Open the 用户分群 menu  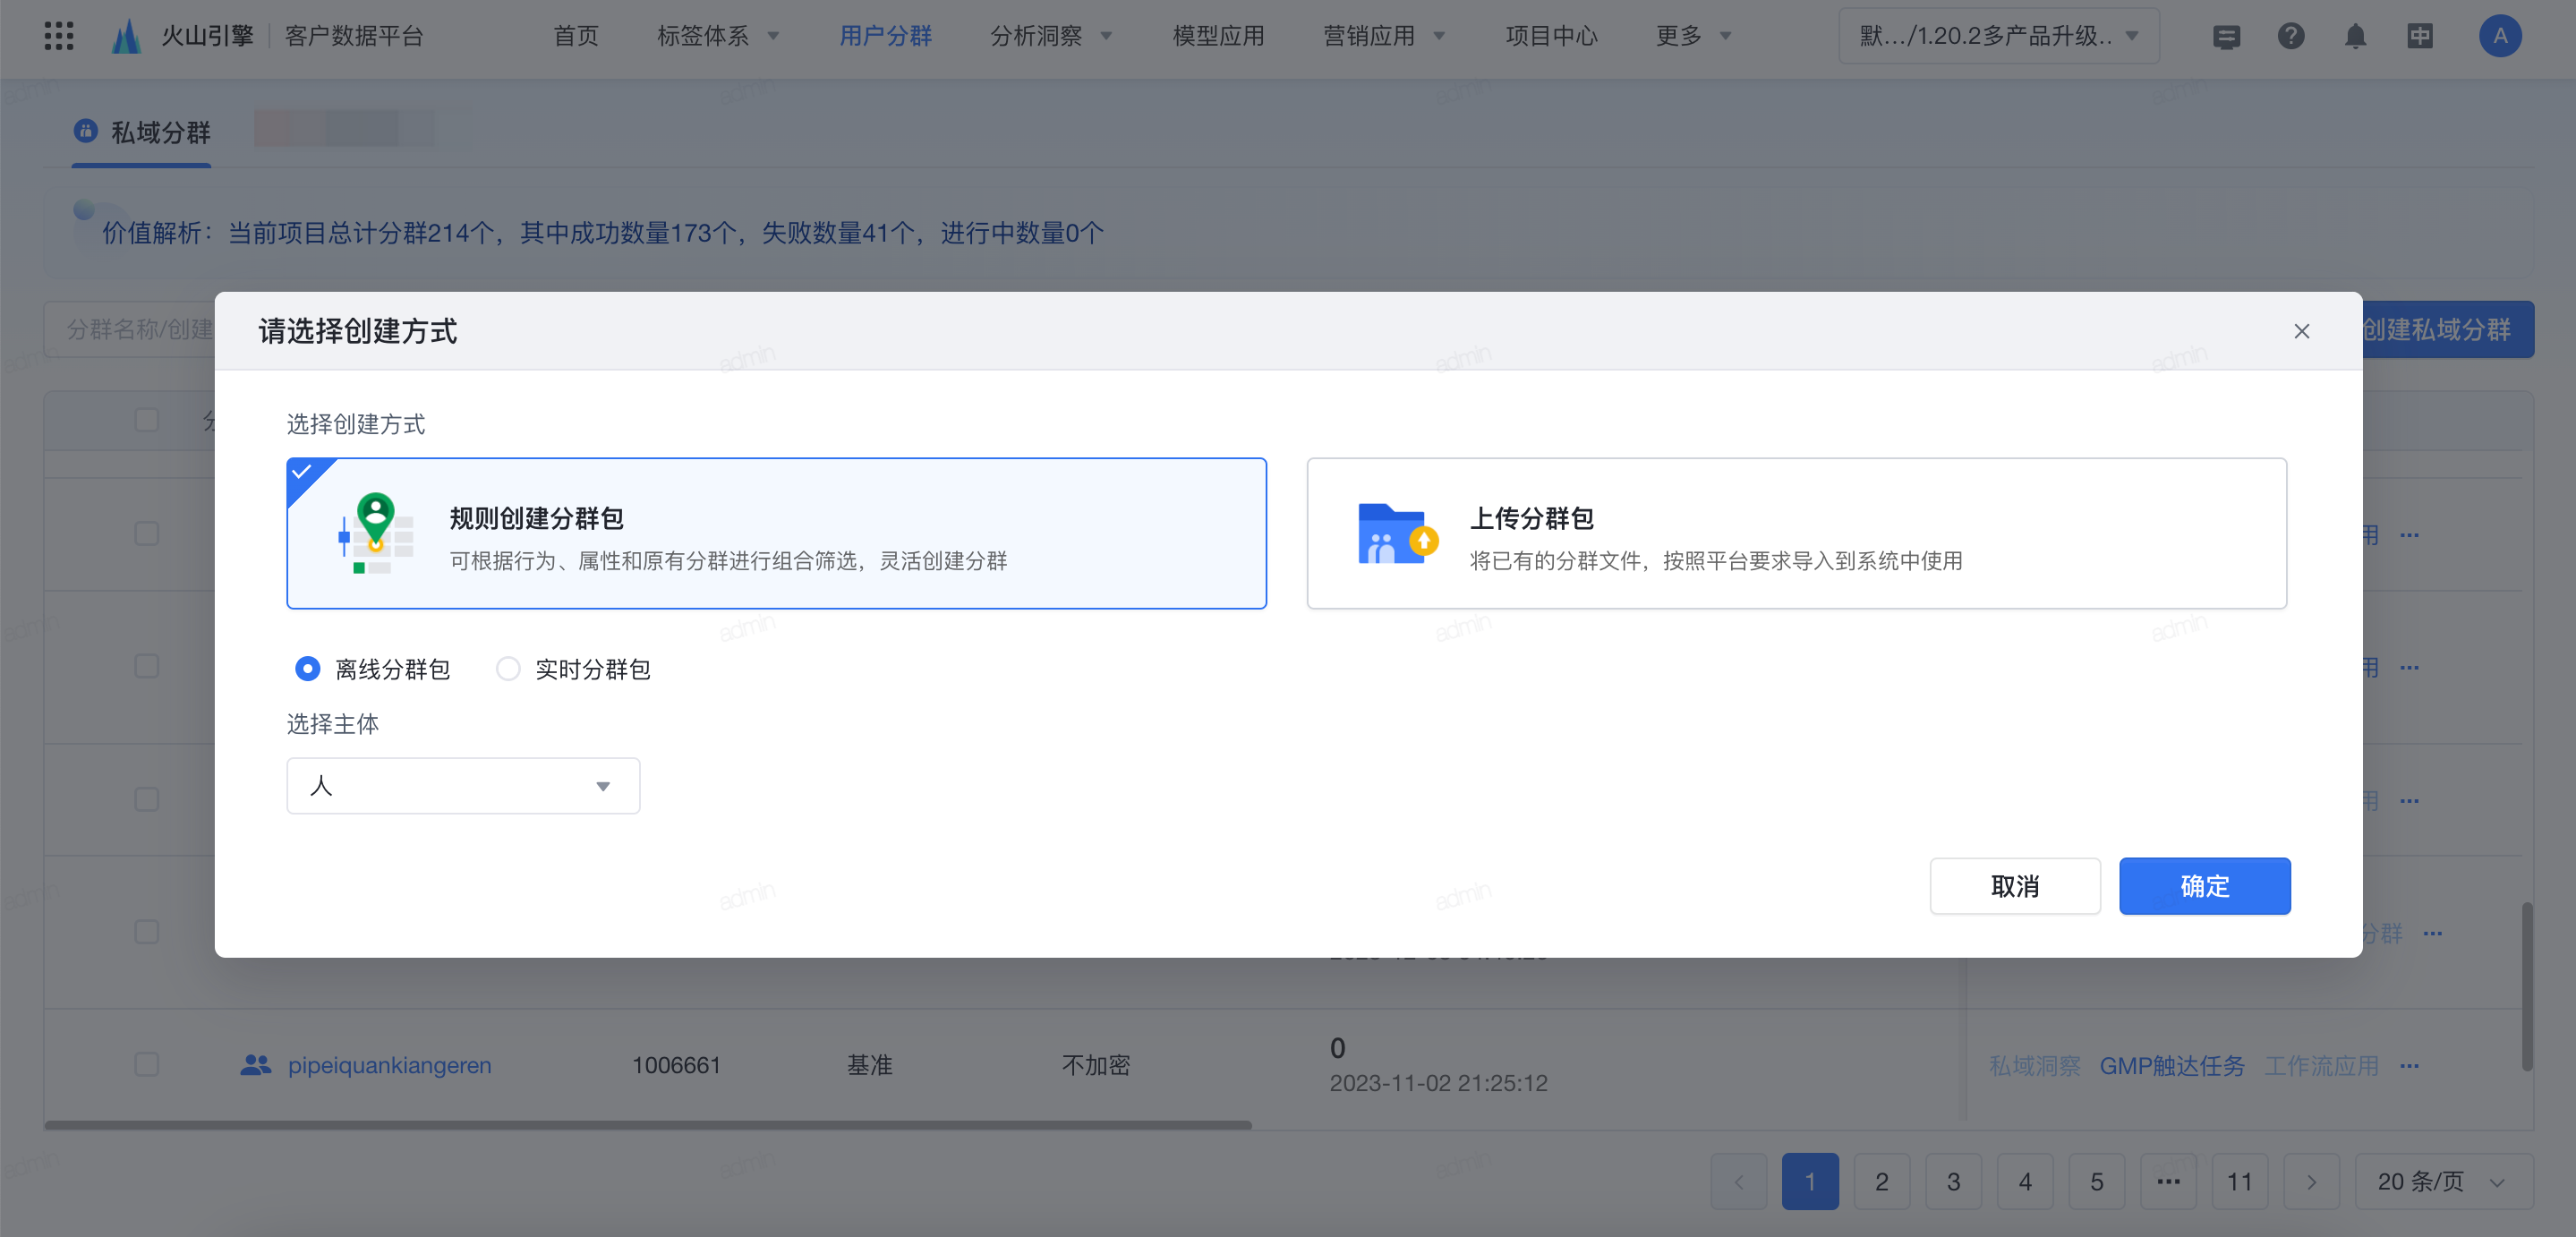(885, 37)
